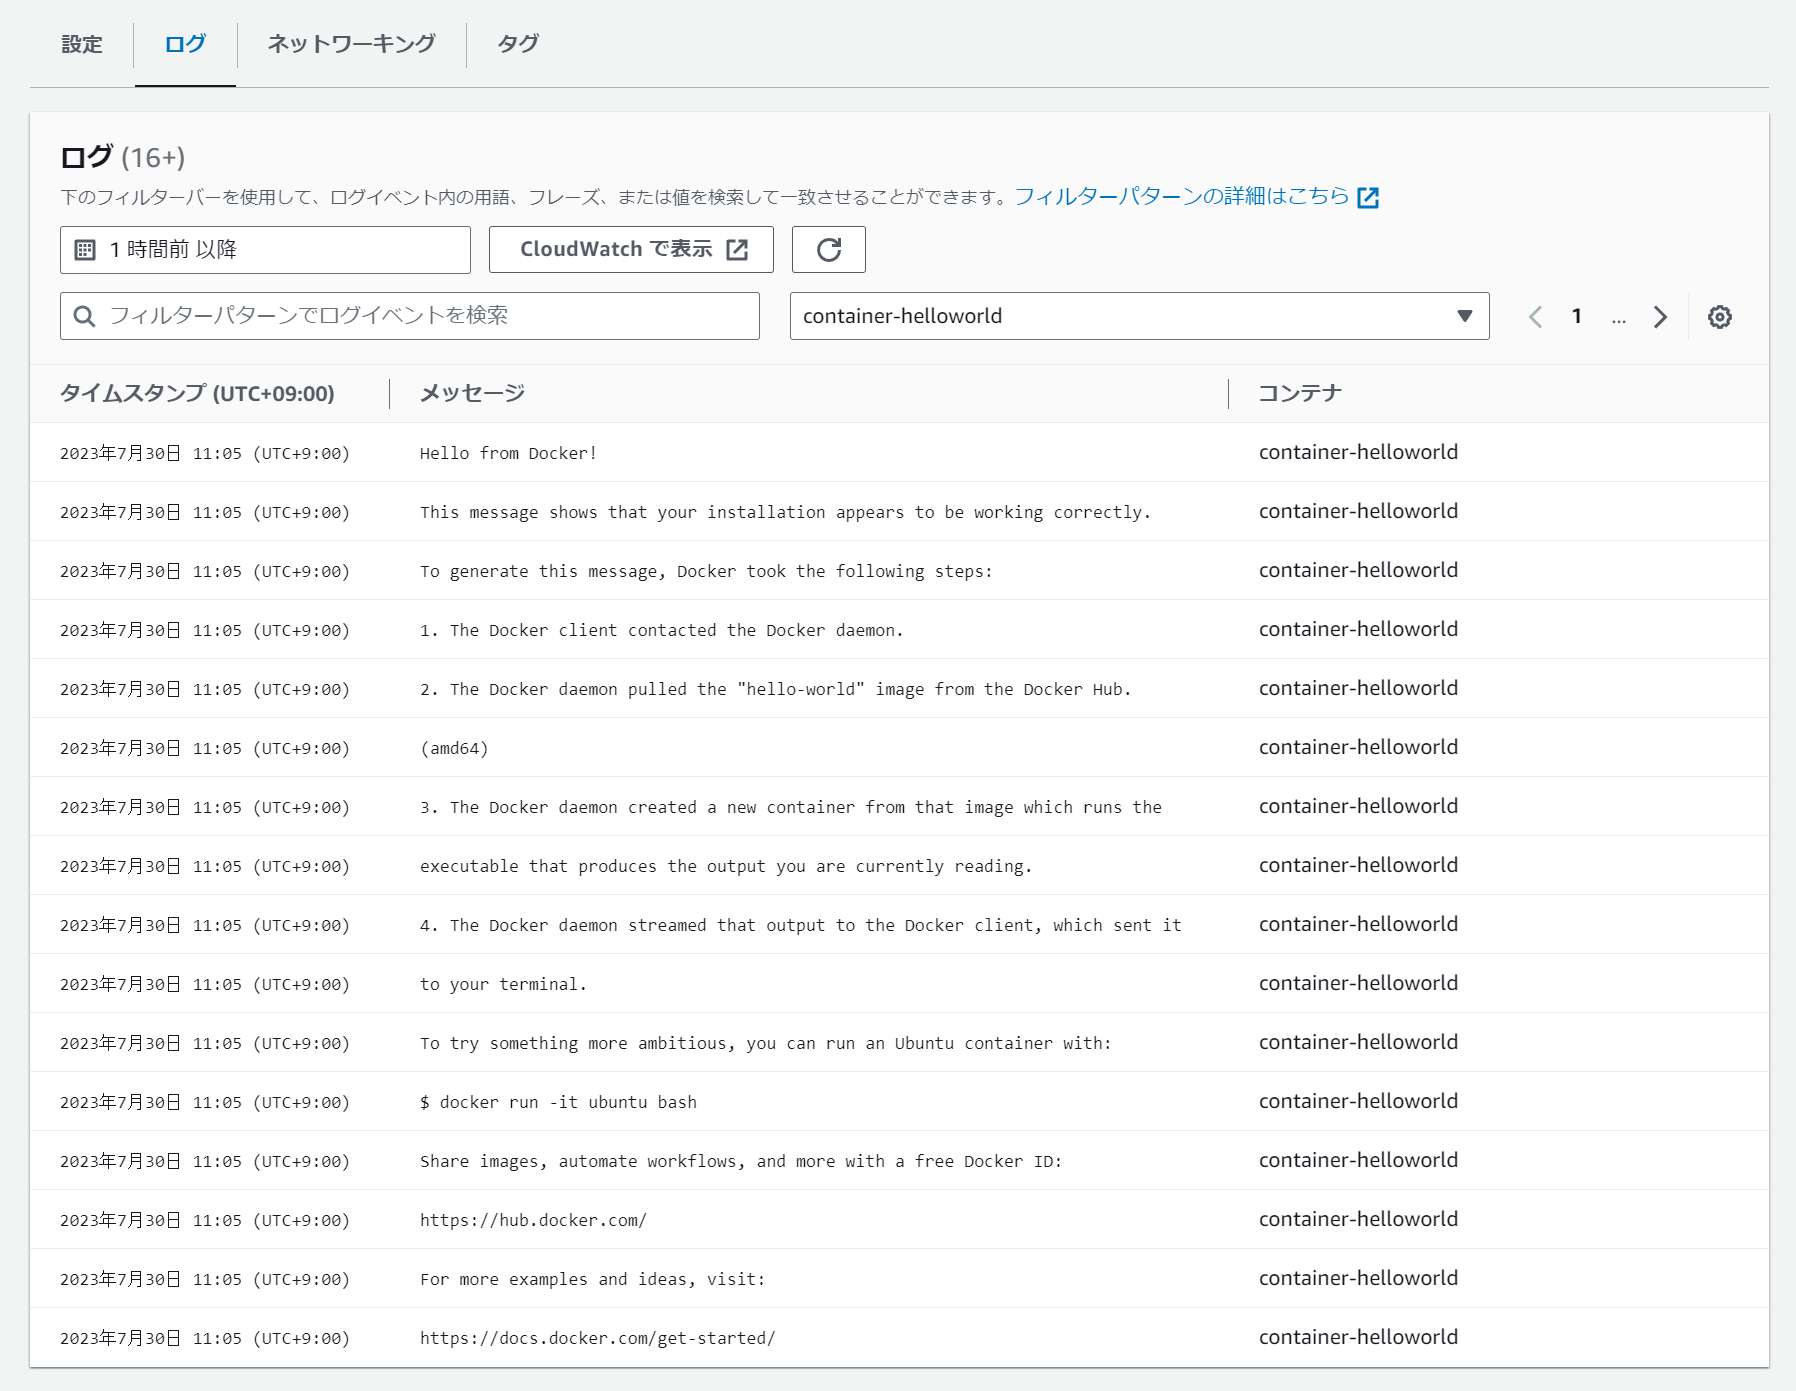
Task: Focus the log event filter search field
Action: [410, 316]
